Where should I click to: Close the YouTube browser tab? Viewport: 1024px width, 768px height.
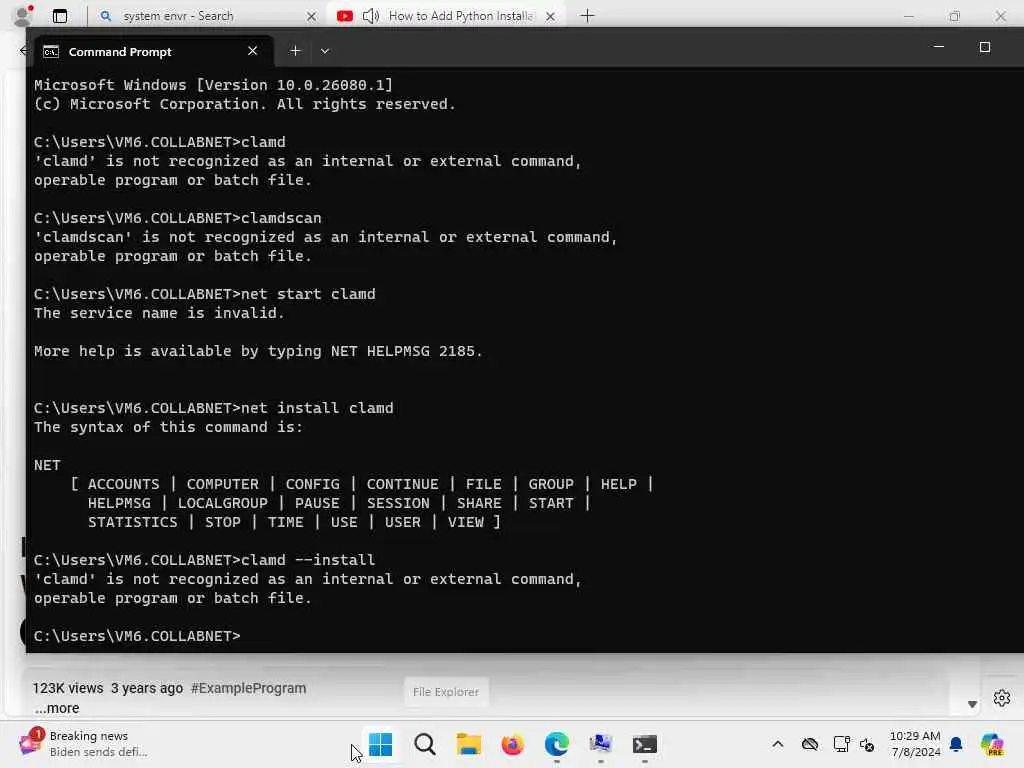pos(551,16)
